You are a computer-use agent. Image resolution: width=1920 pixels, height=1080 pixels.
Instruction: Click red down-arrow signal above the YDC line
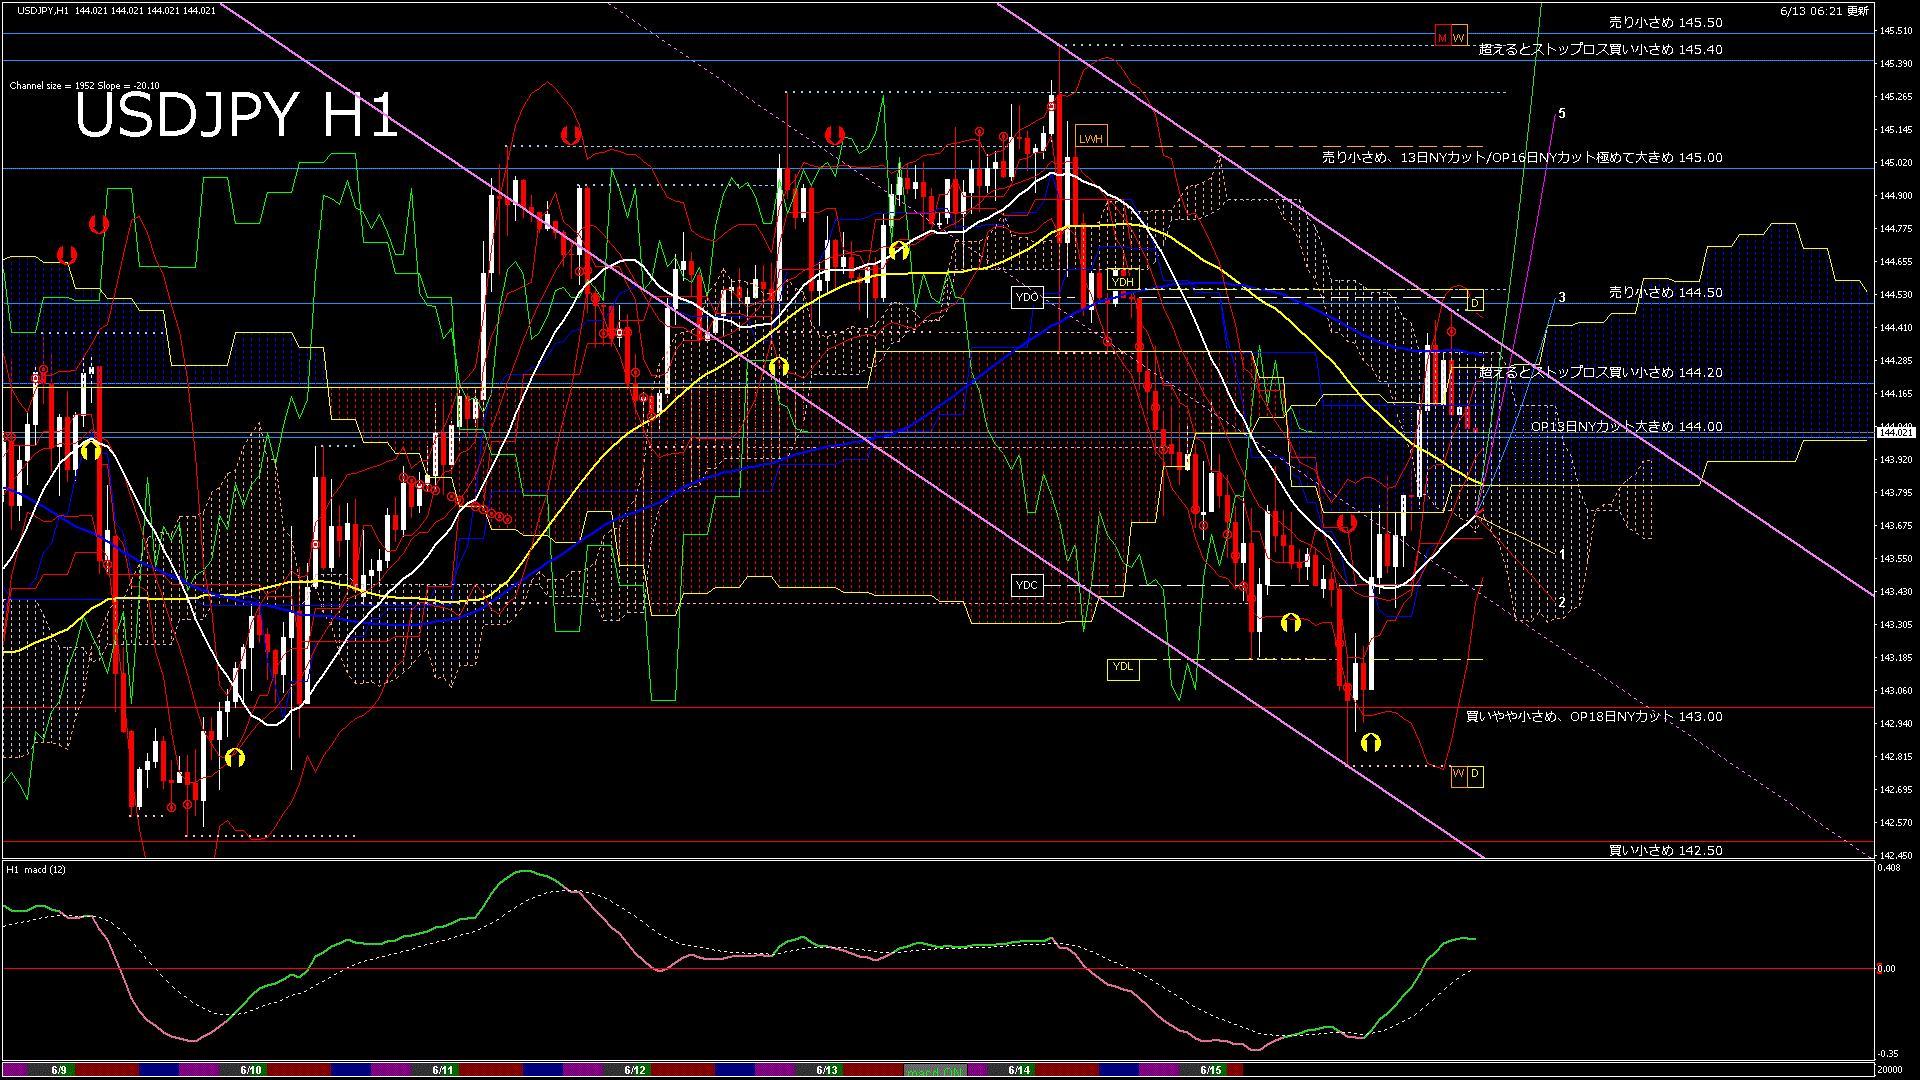coord(1346,523)
